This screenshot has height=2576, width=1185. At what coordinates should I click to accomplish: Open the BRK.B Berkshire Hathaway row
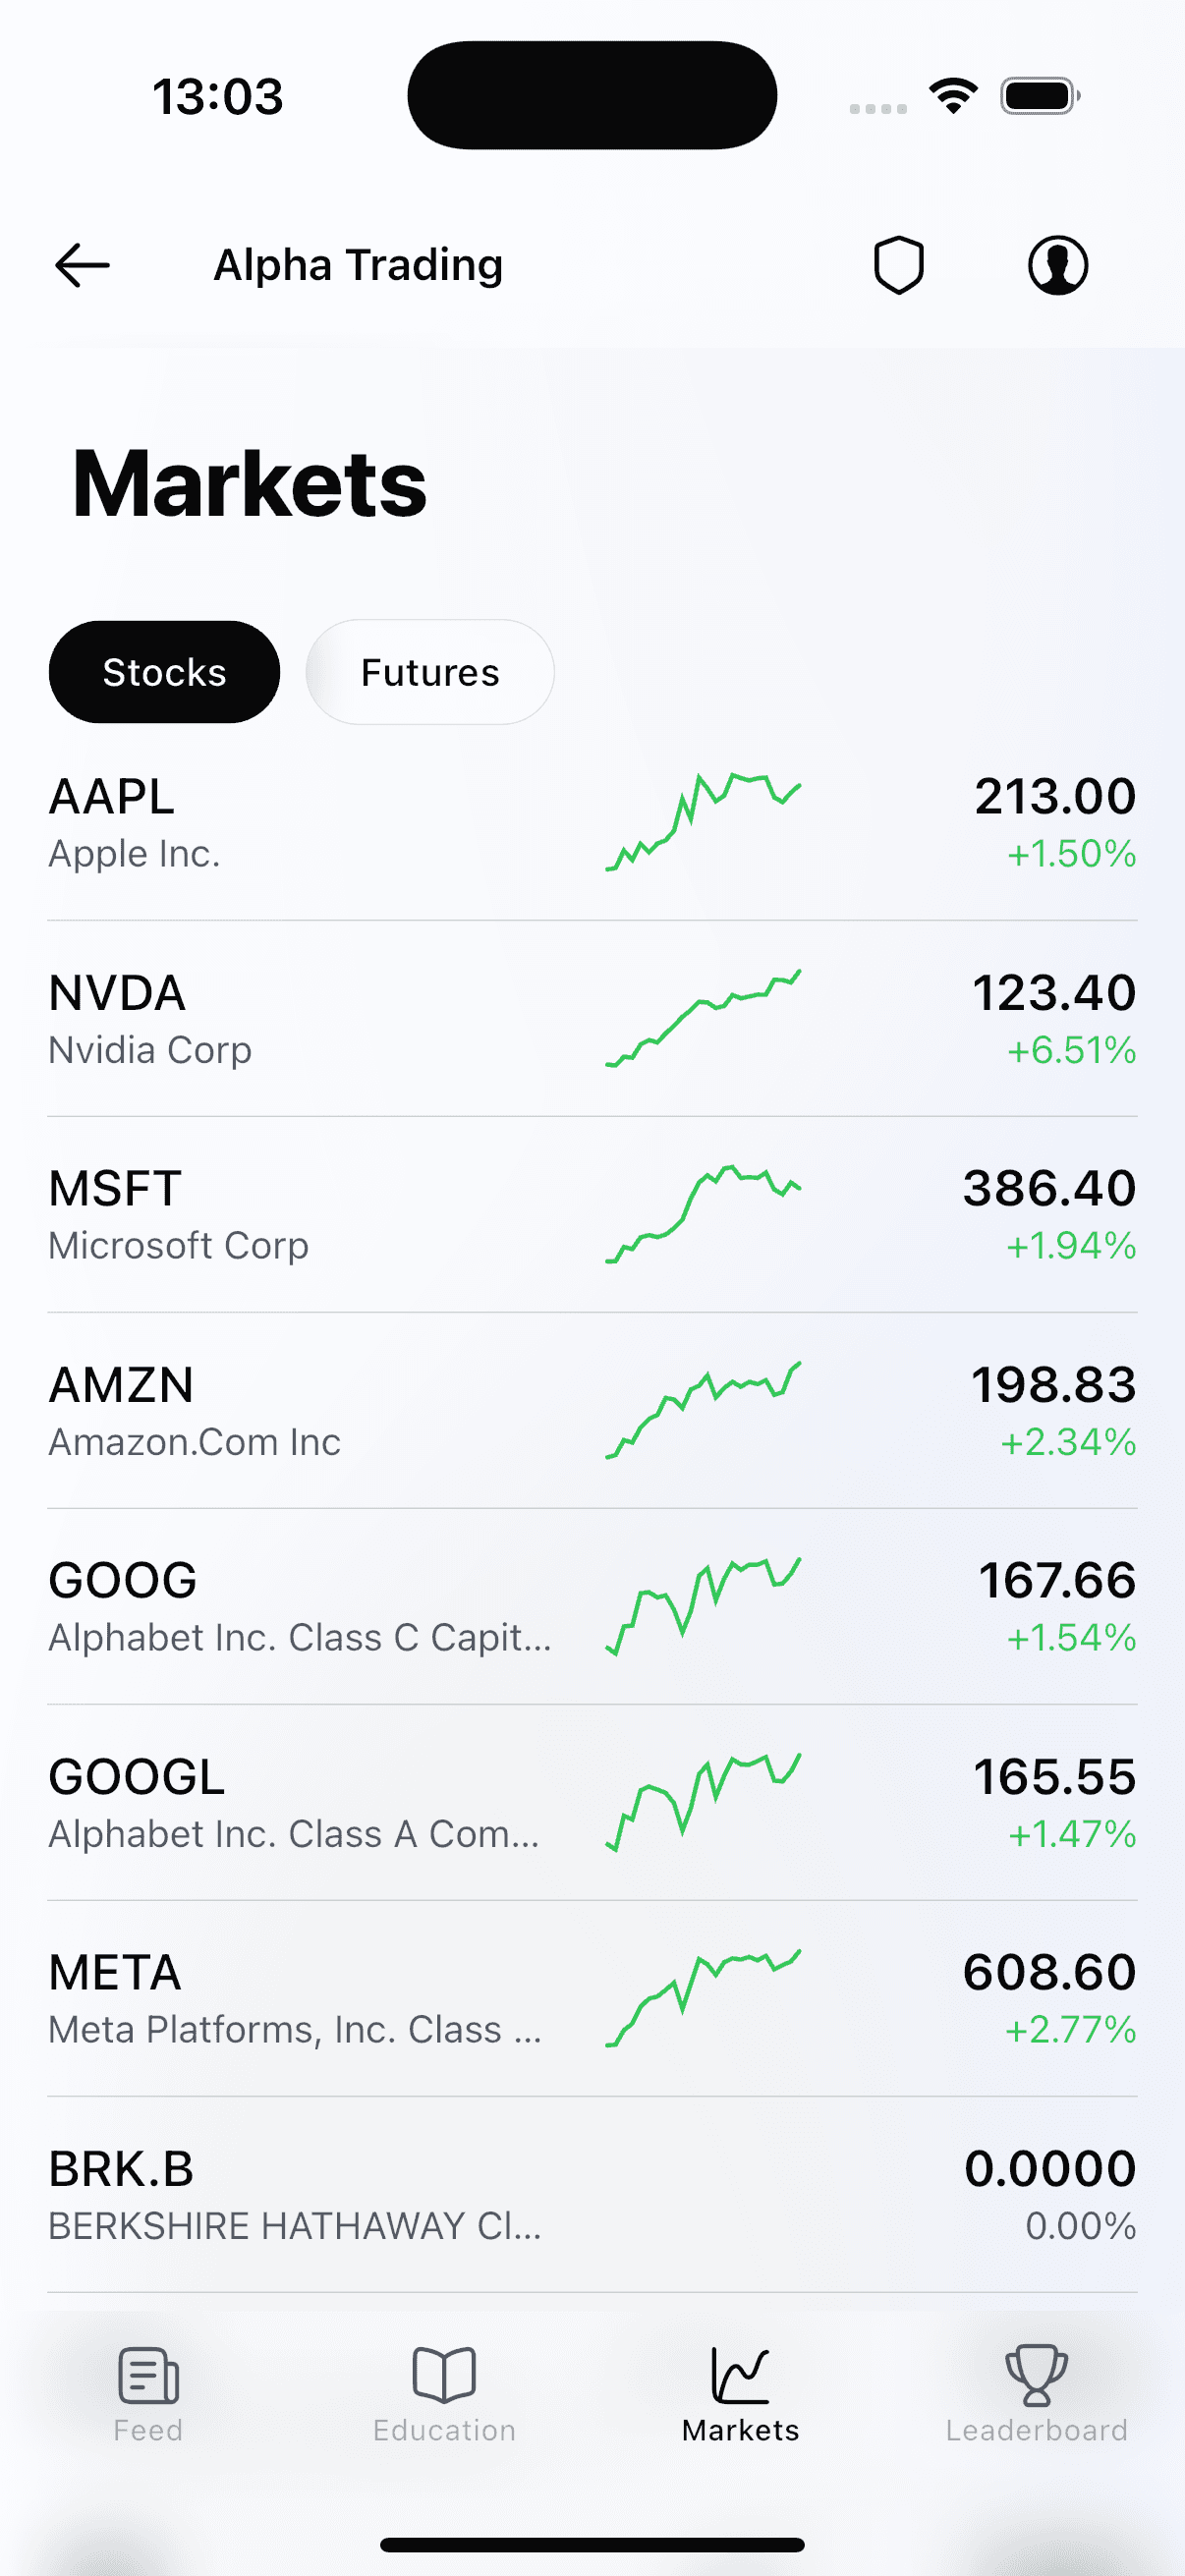(592, 2195)
